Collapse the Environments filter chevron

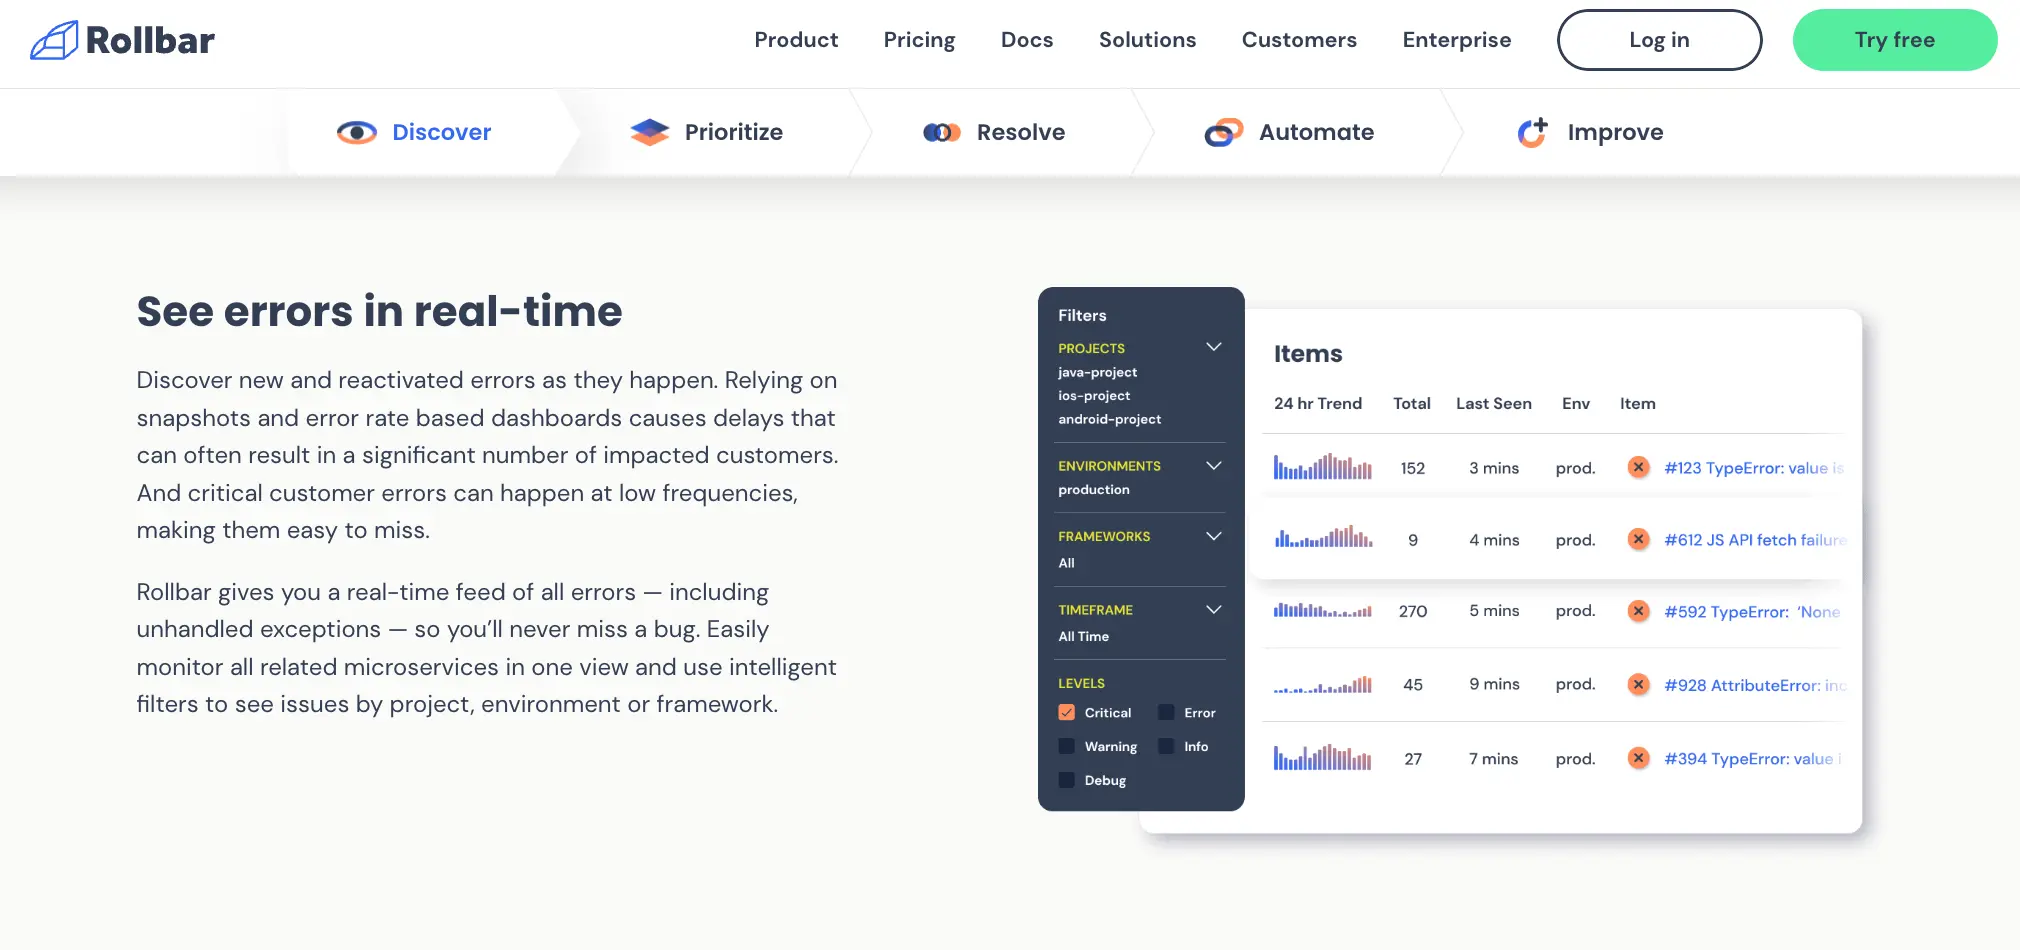coord(1214,466)
